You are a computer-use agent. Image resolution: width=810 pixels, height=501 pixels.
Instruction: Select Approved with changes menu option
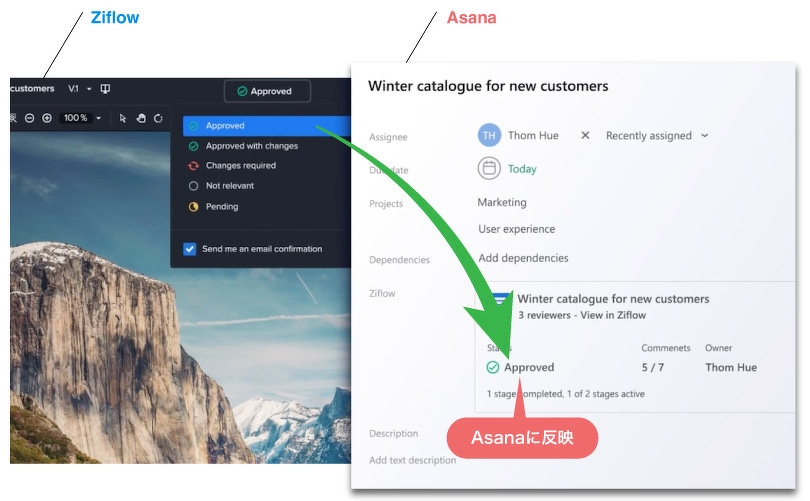[x=243, y=146]
